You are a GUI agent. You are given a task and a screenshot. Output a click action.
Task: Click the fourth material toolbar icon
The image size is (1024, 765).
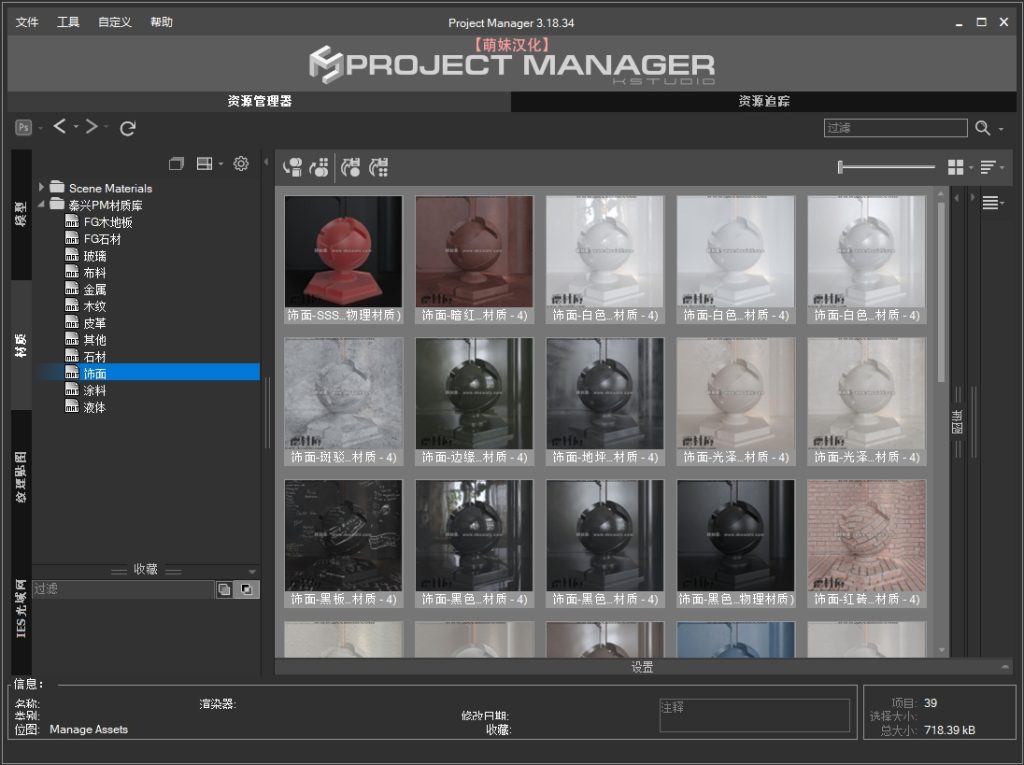tap(379, 167)
